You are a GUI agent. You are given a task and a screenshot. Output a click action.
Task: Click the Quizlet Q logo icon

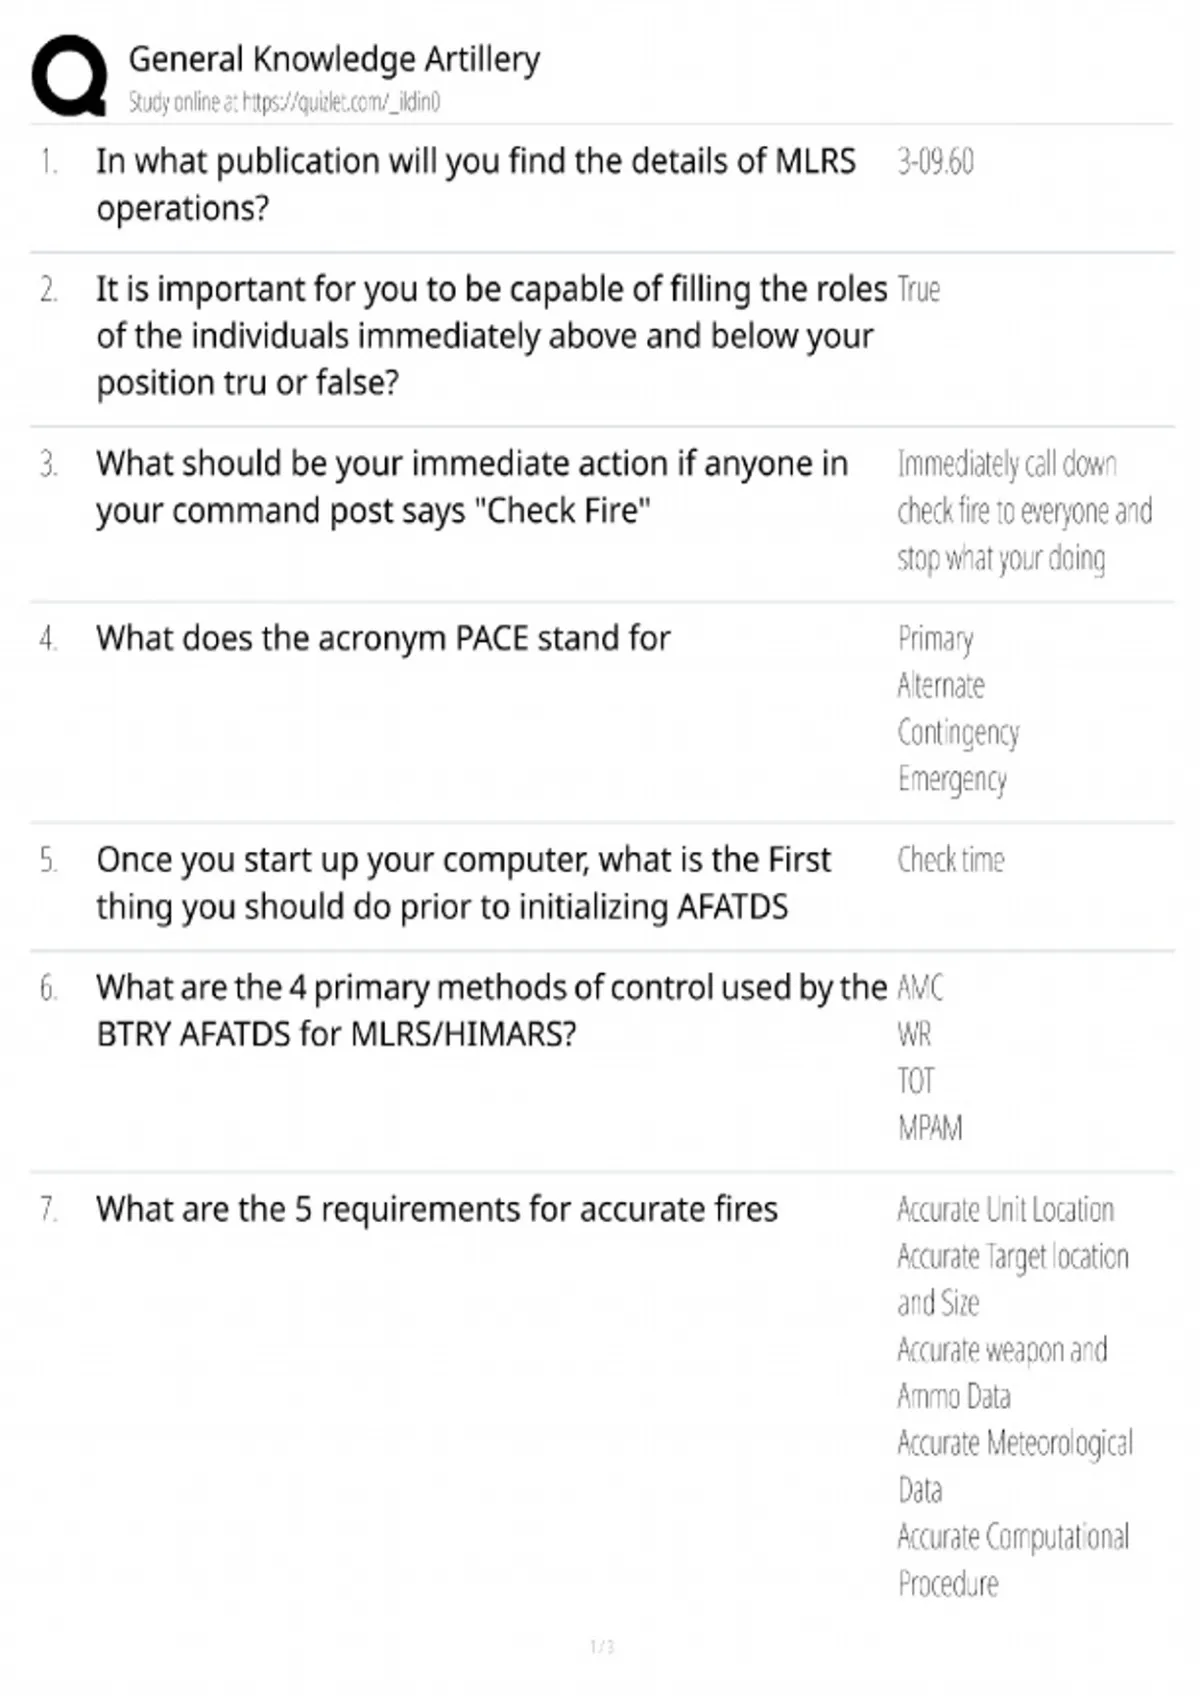[x=69, y=76]
